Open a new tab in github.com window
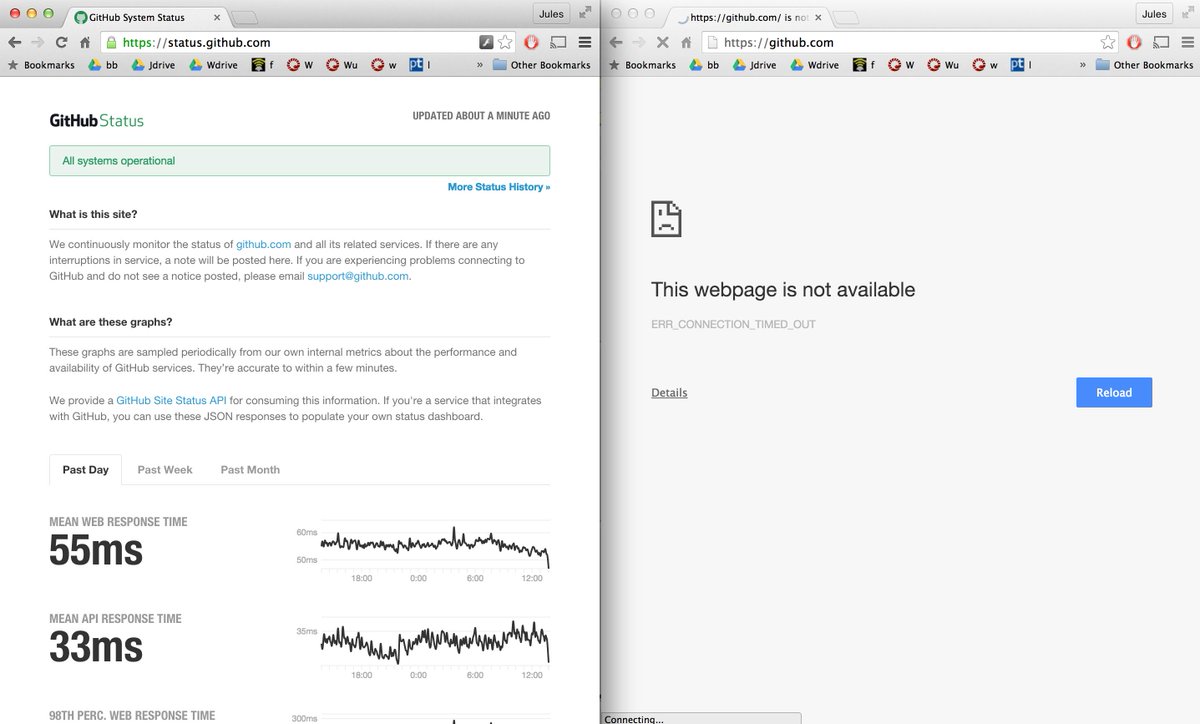Screen dimensions: 1200x724 (846, 18)
